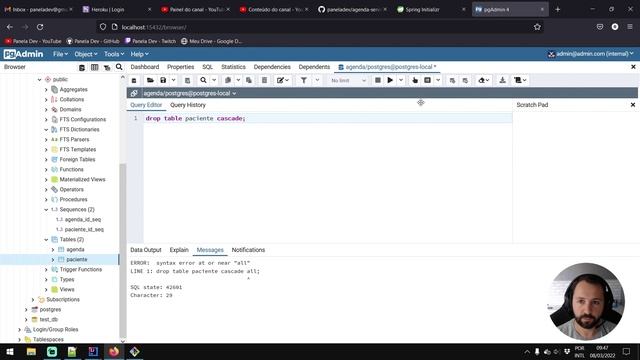640x360 pixels.
Task: Bookmark the page with the star icon
Action: (537, 27)
